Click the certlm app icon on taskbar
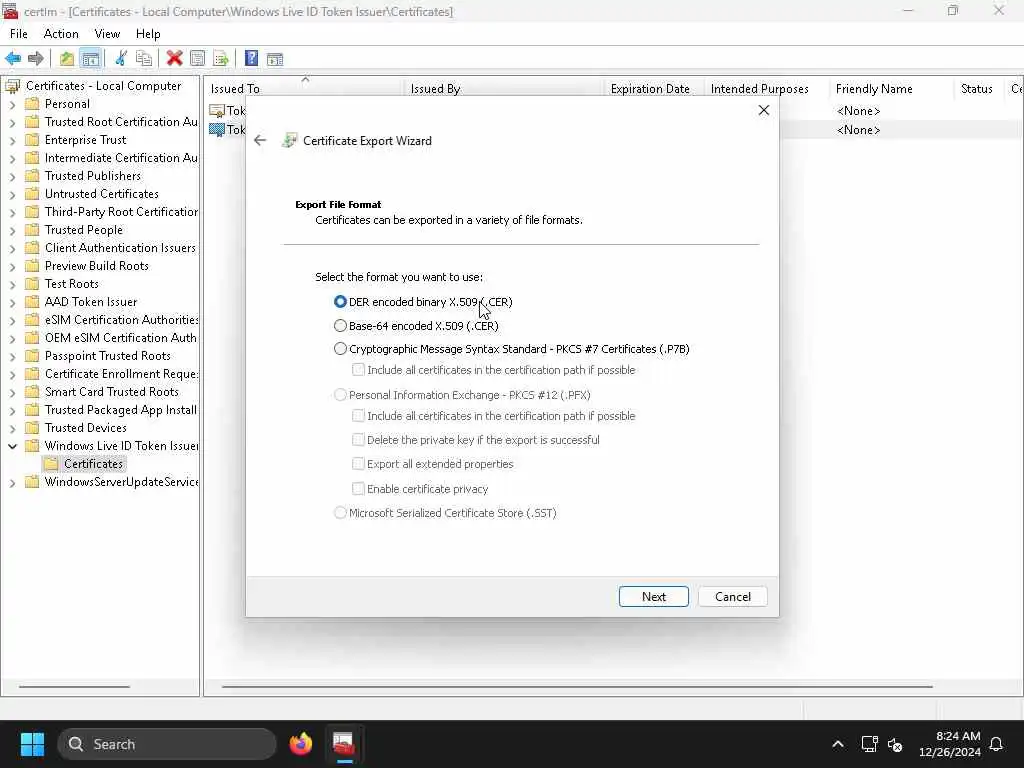This screenshot has height=768, width=1024. click(x=344, y=744)
